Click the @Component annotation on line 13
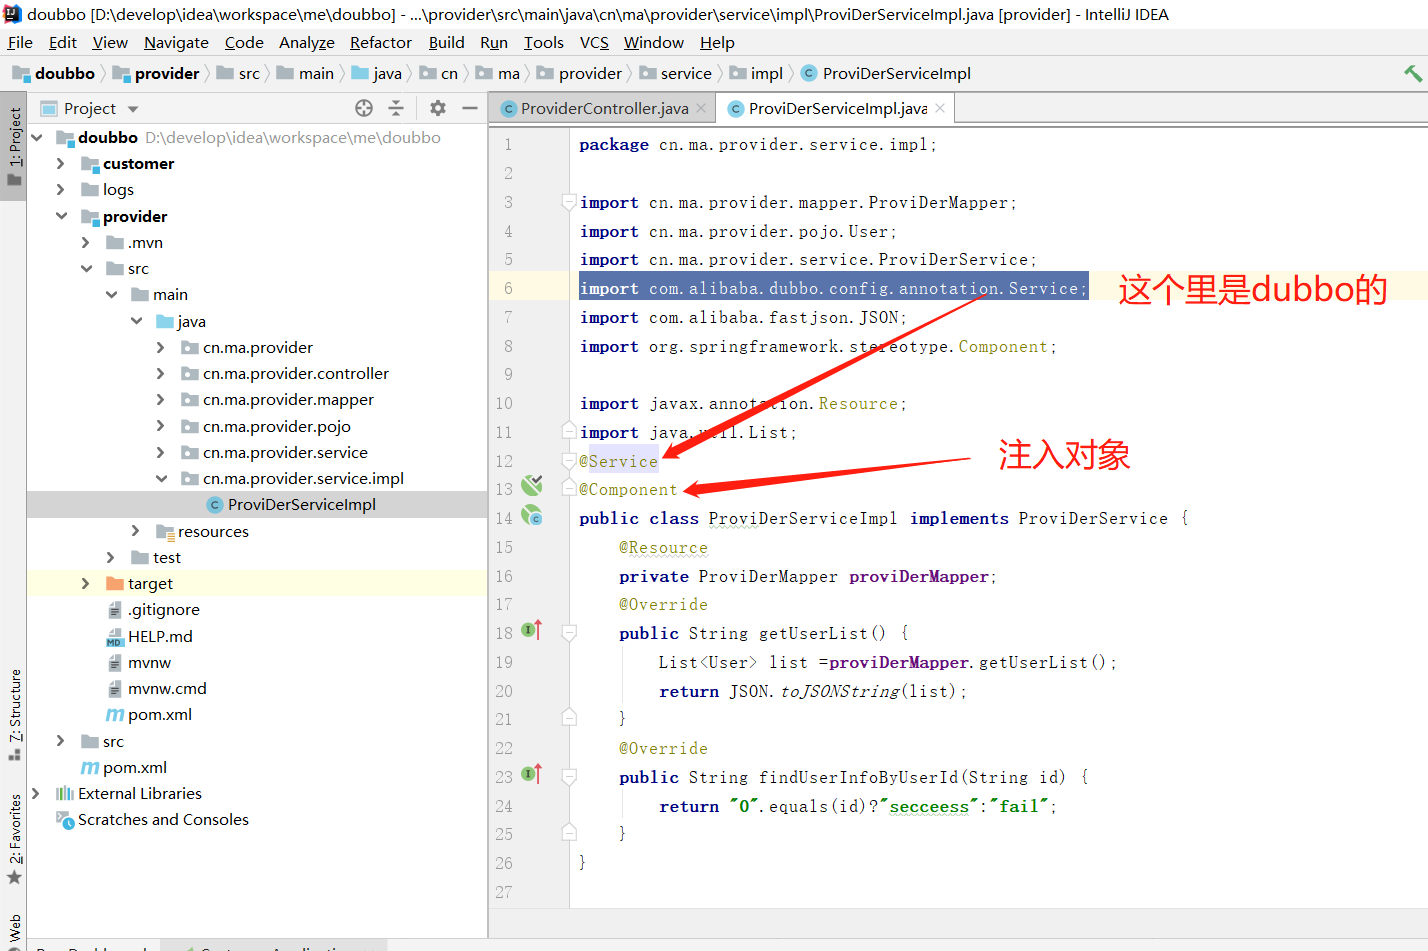The width and height of the screenshot is (1428, 951). pyautogui.click(x=628, y=490)
